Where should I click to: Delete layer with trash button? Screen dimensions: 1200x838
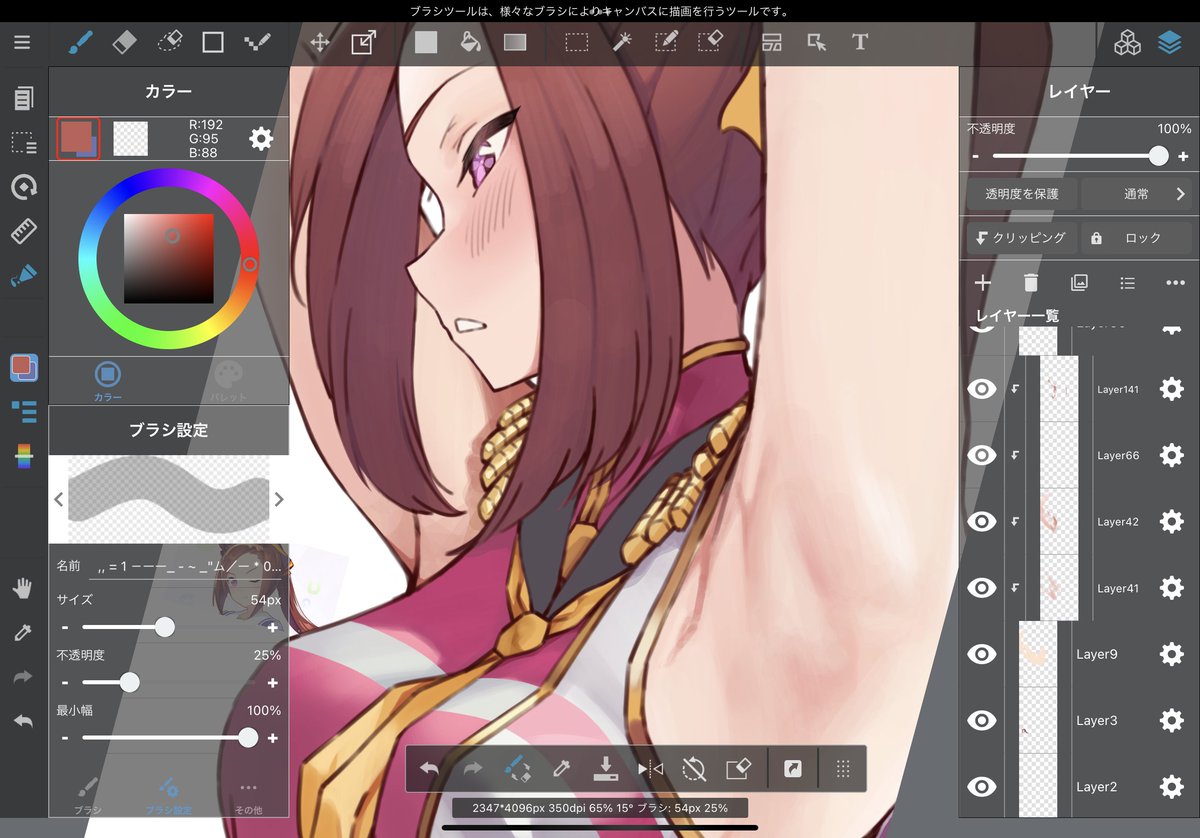[x=1031, y=283]
